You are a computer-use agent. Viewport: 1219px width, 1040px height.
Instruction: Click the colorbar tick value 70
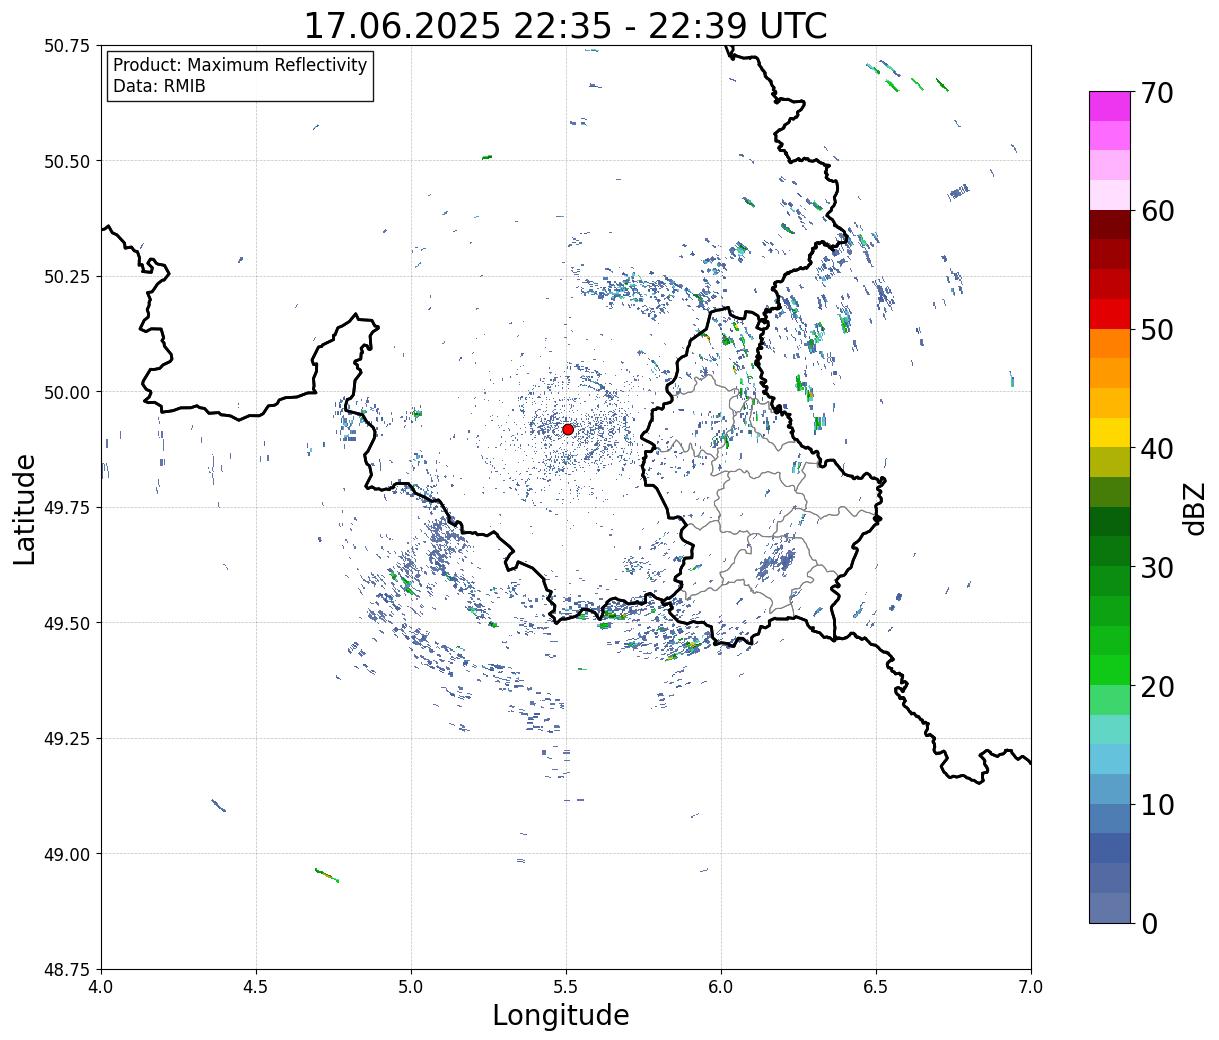pos(1156,93)
